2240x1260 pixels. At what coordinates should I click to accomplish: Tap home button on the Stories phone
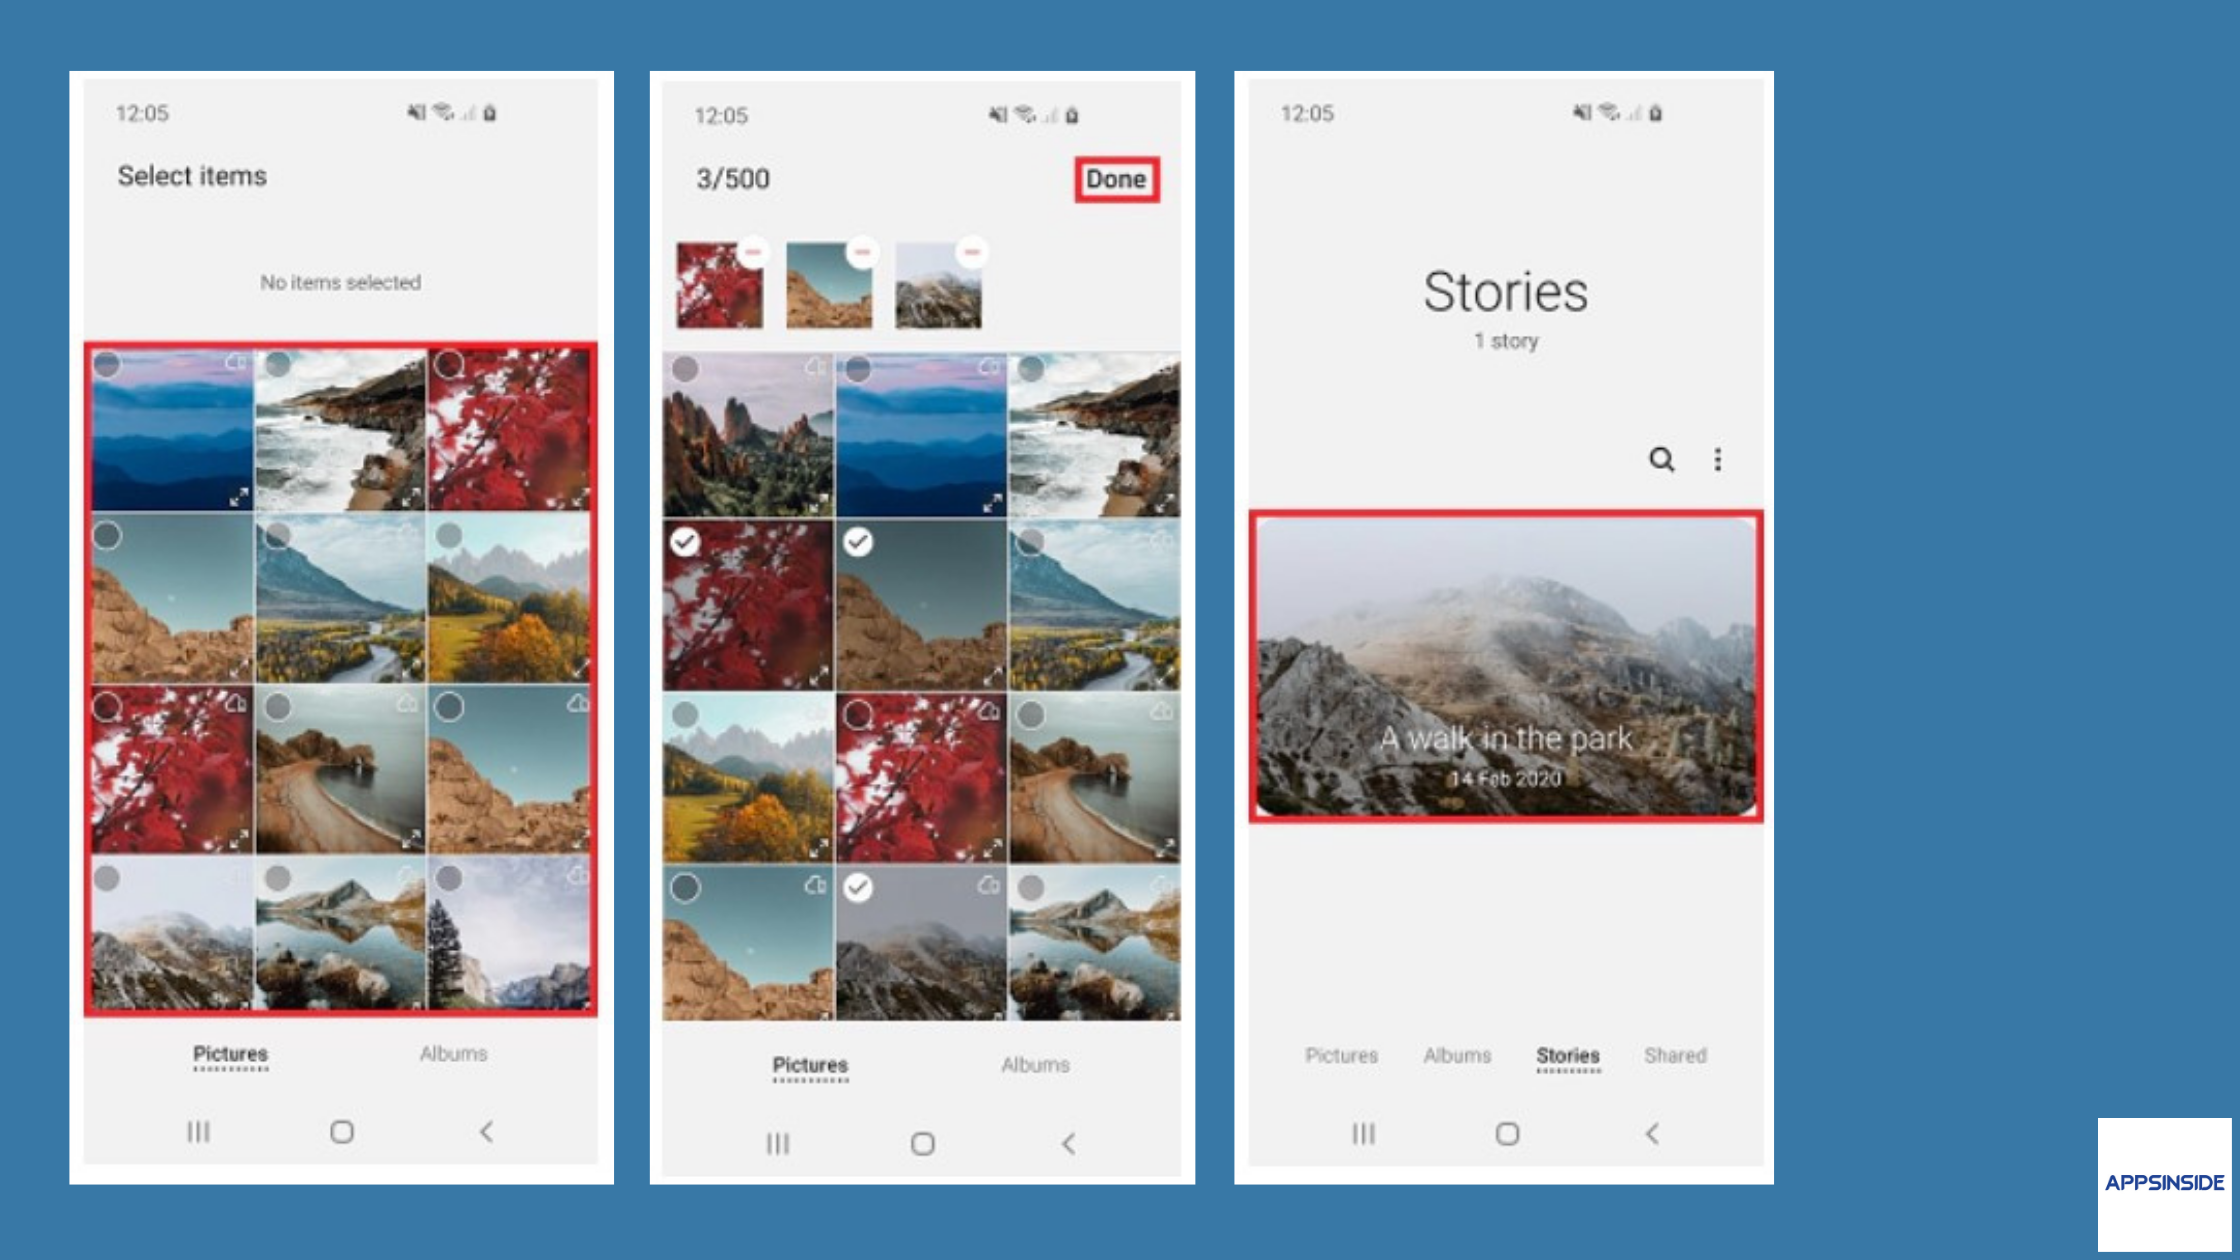click(x=1507, y=1133)
